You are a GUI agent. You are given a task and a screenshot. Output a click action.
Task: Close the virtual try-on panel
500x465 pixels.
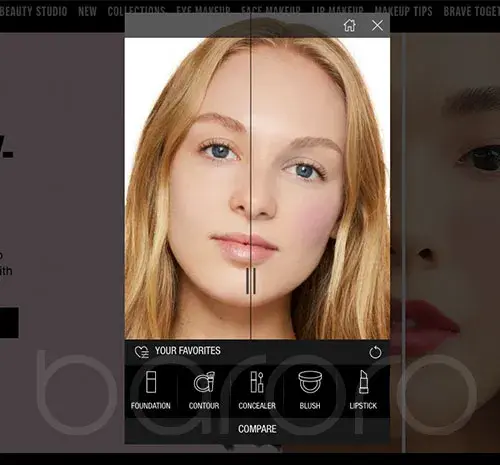coord(377,25)
